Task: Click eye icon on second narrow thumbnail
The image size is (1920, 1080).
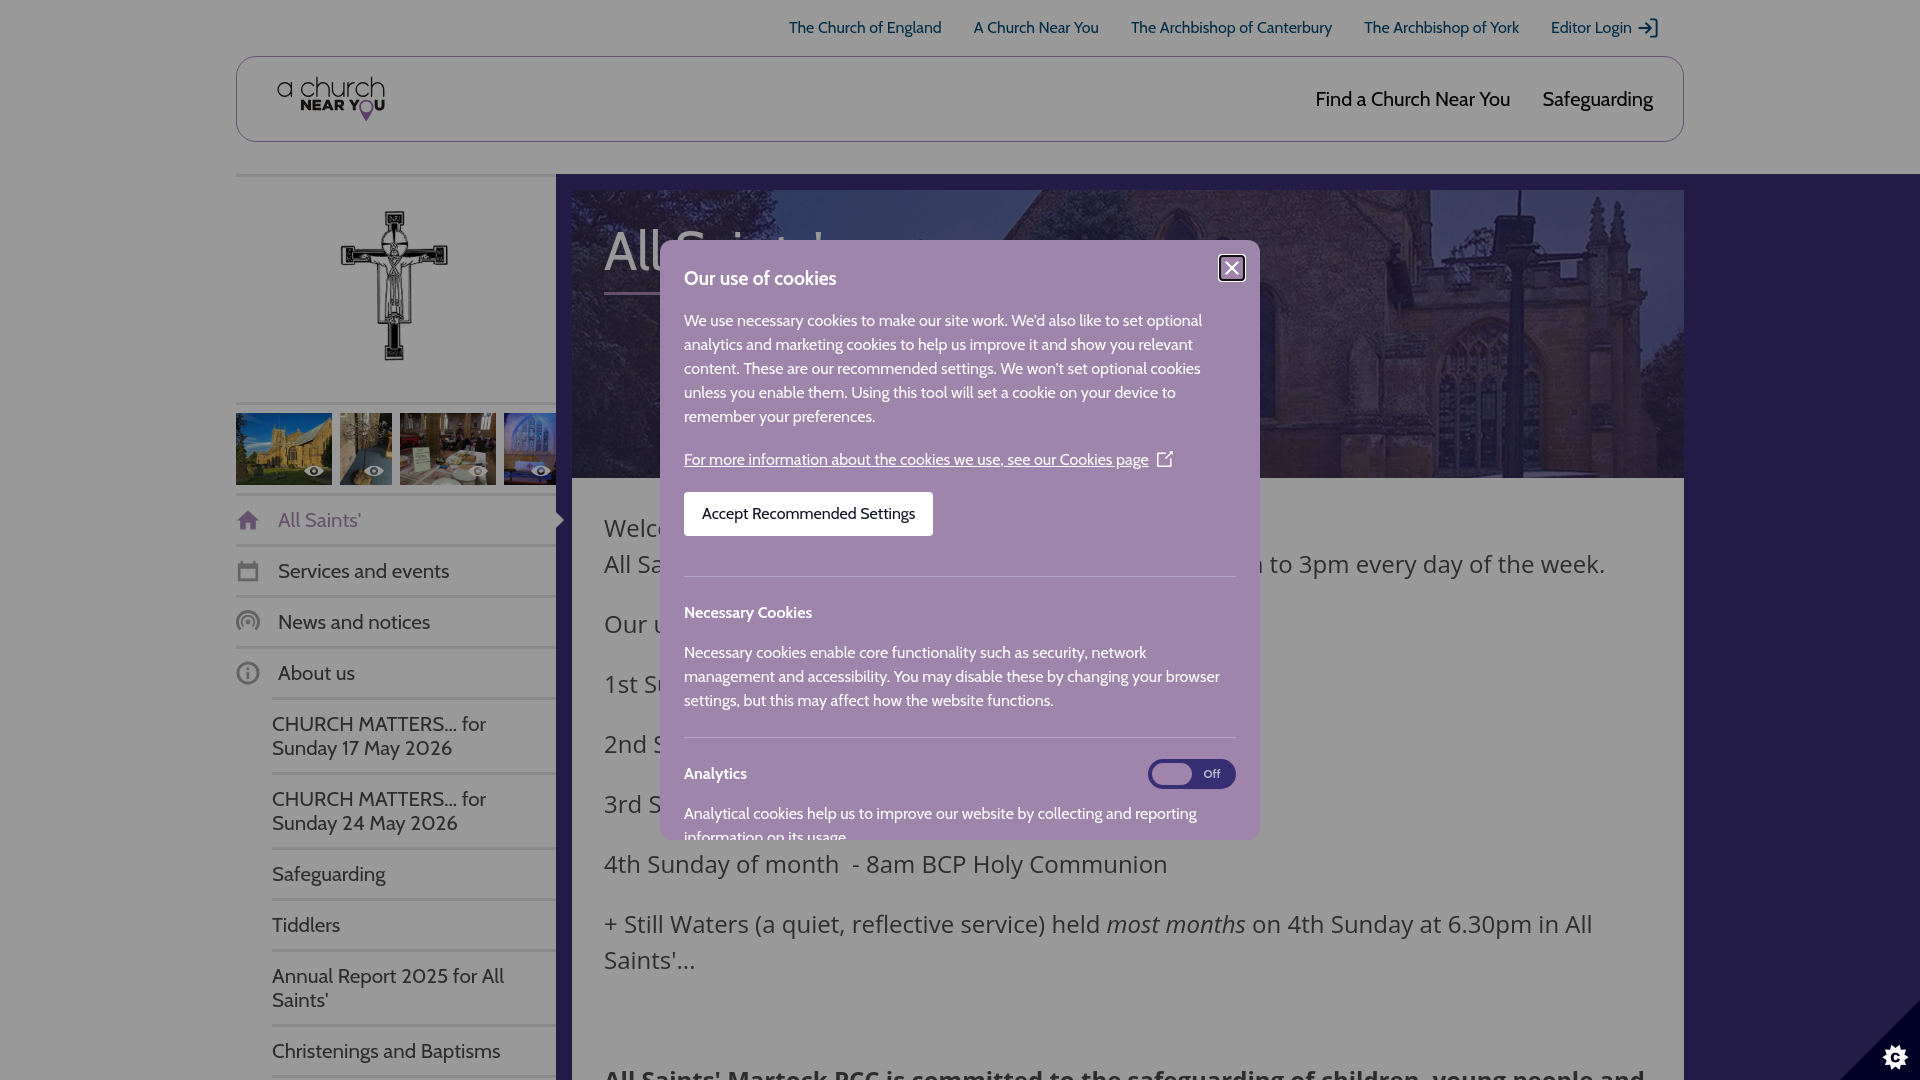Action: (374, 471)
